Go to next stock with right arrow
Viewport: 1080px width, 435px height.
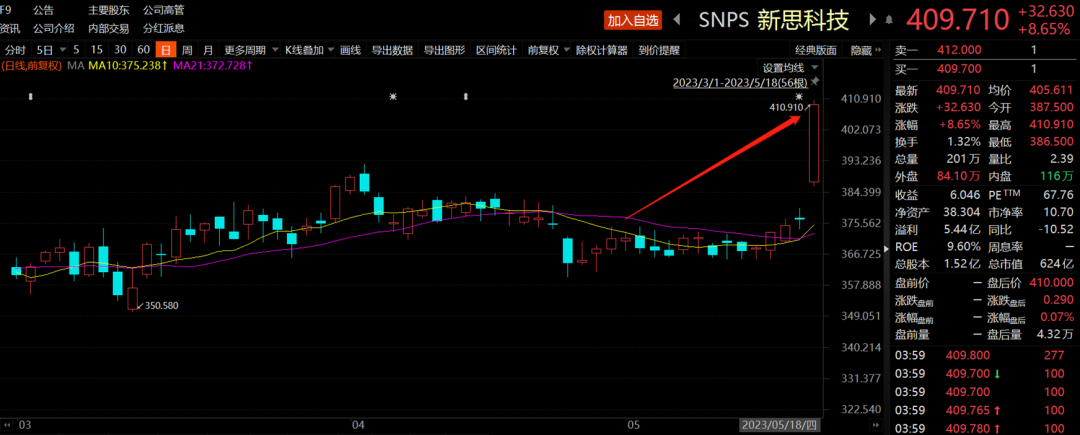(x=873, y=20)
